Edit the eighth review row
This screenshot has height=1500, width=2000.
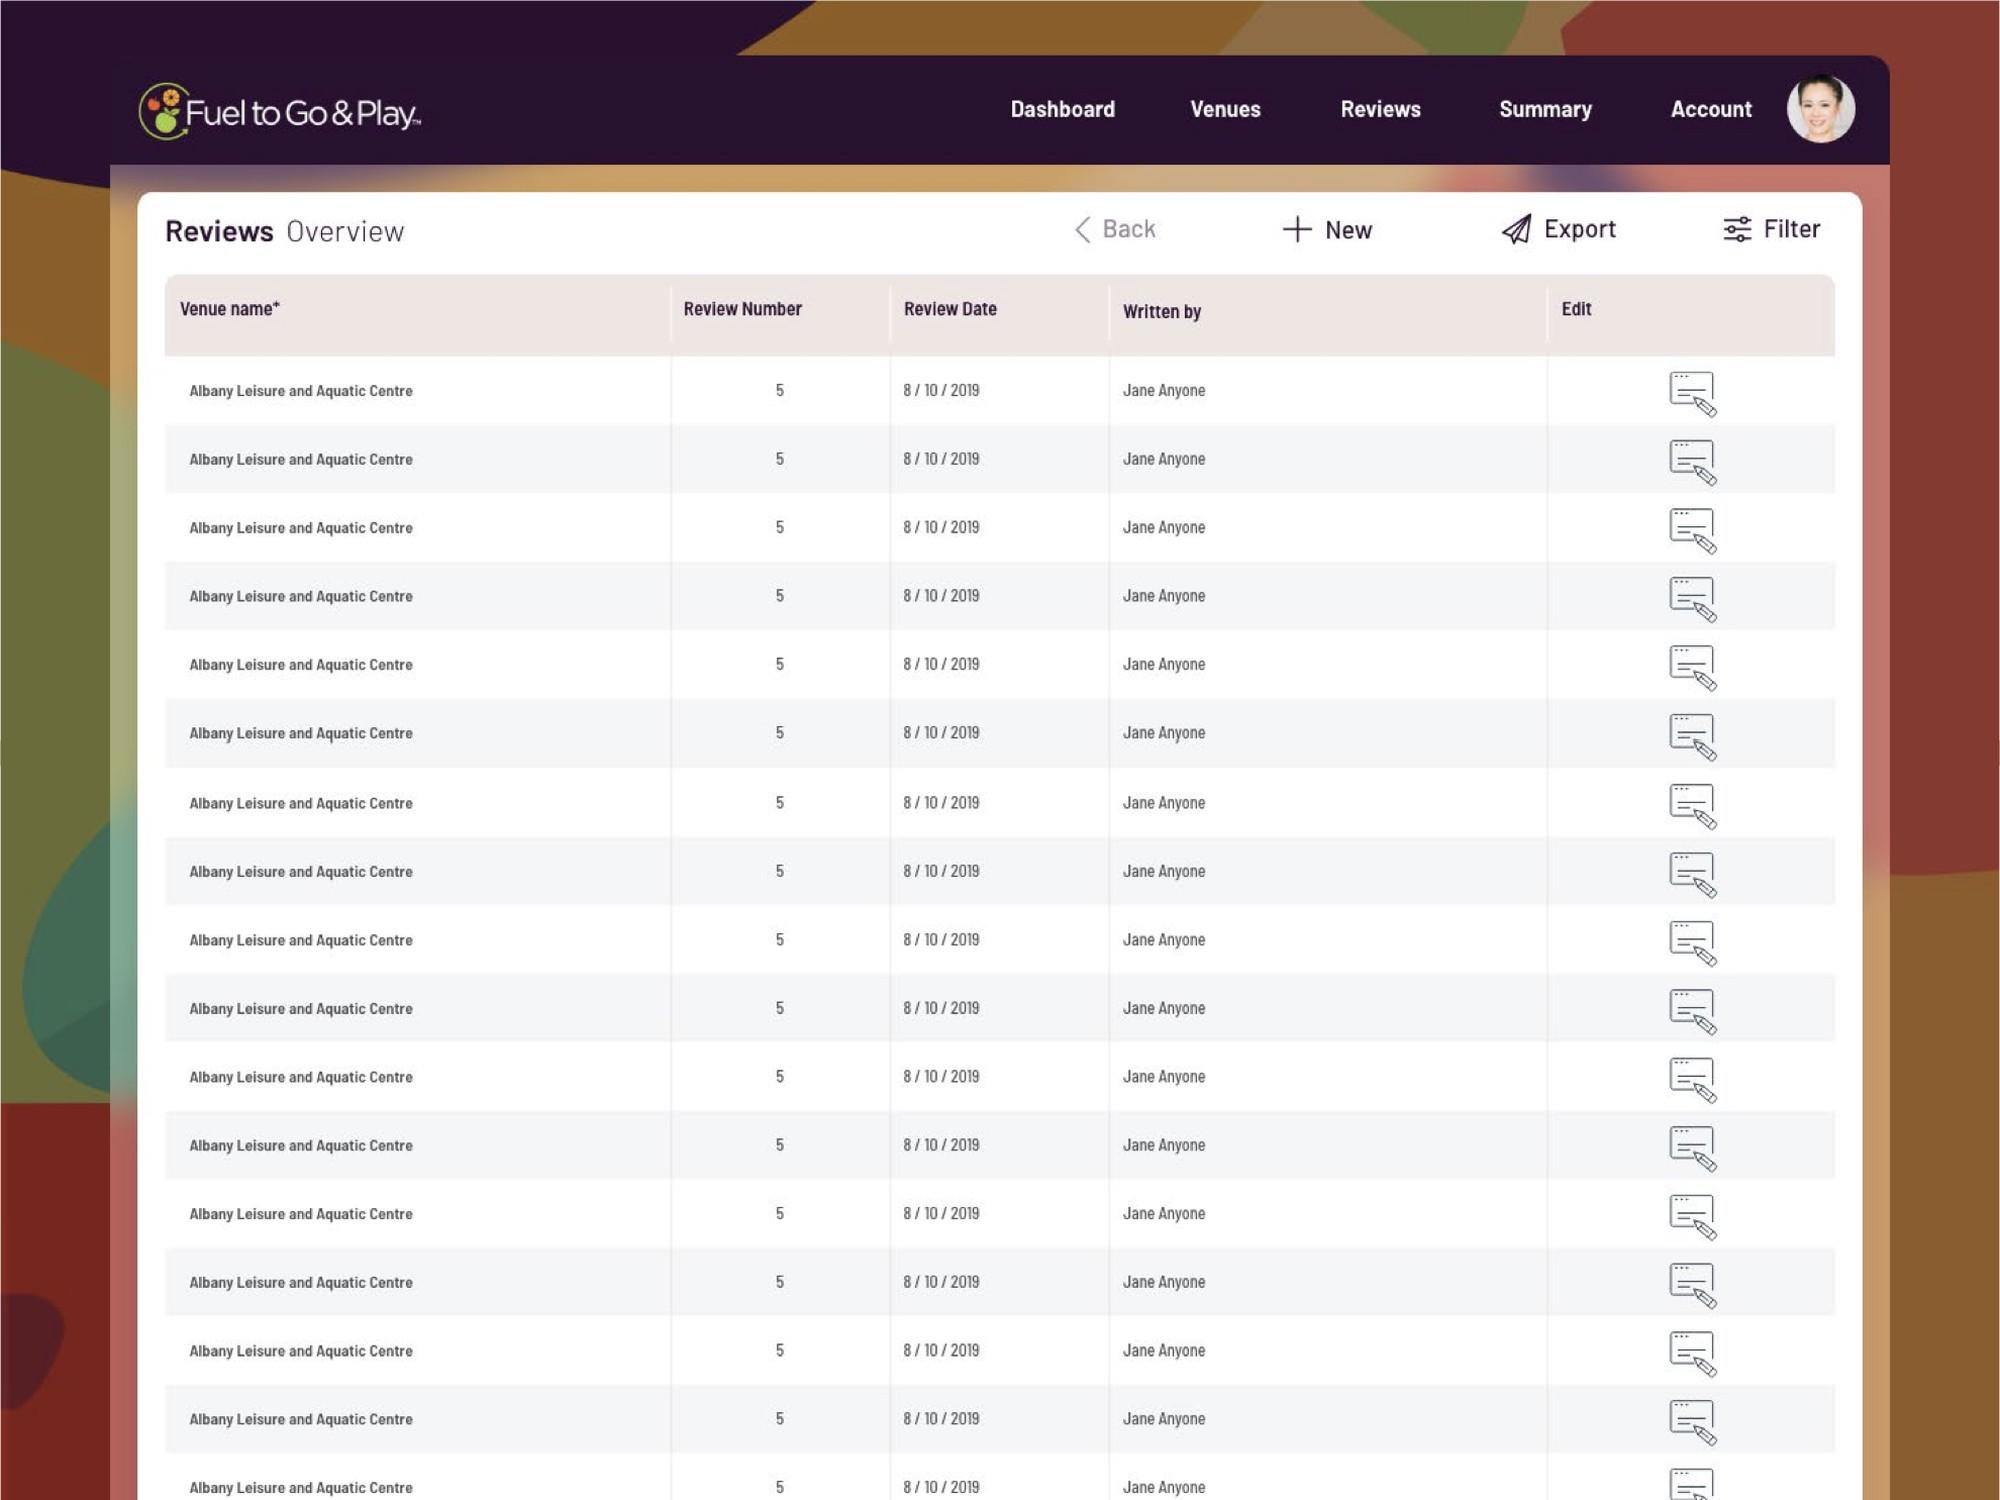(x=1692, y=874)
